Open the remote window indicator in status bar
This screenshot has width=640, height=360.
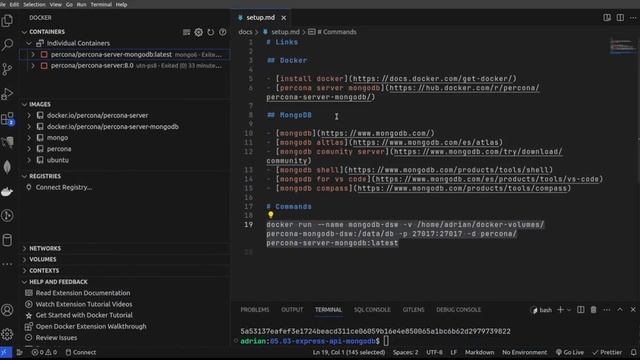(6, 352)
